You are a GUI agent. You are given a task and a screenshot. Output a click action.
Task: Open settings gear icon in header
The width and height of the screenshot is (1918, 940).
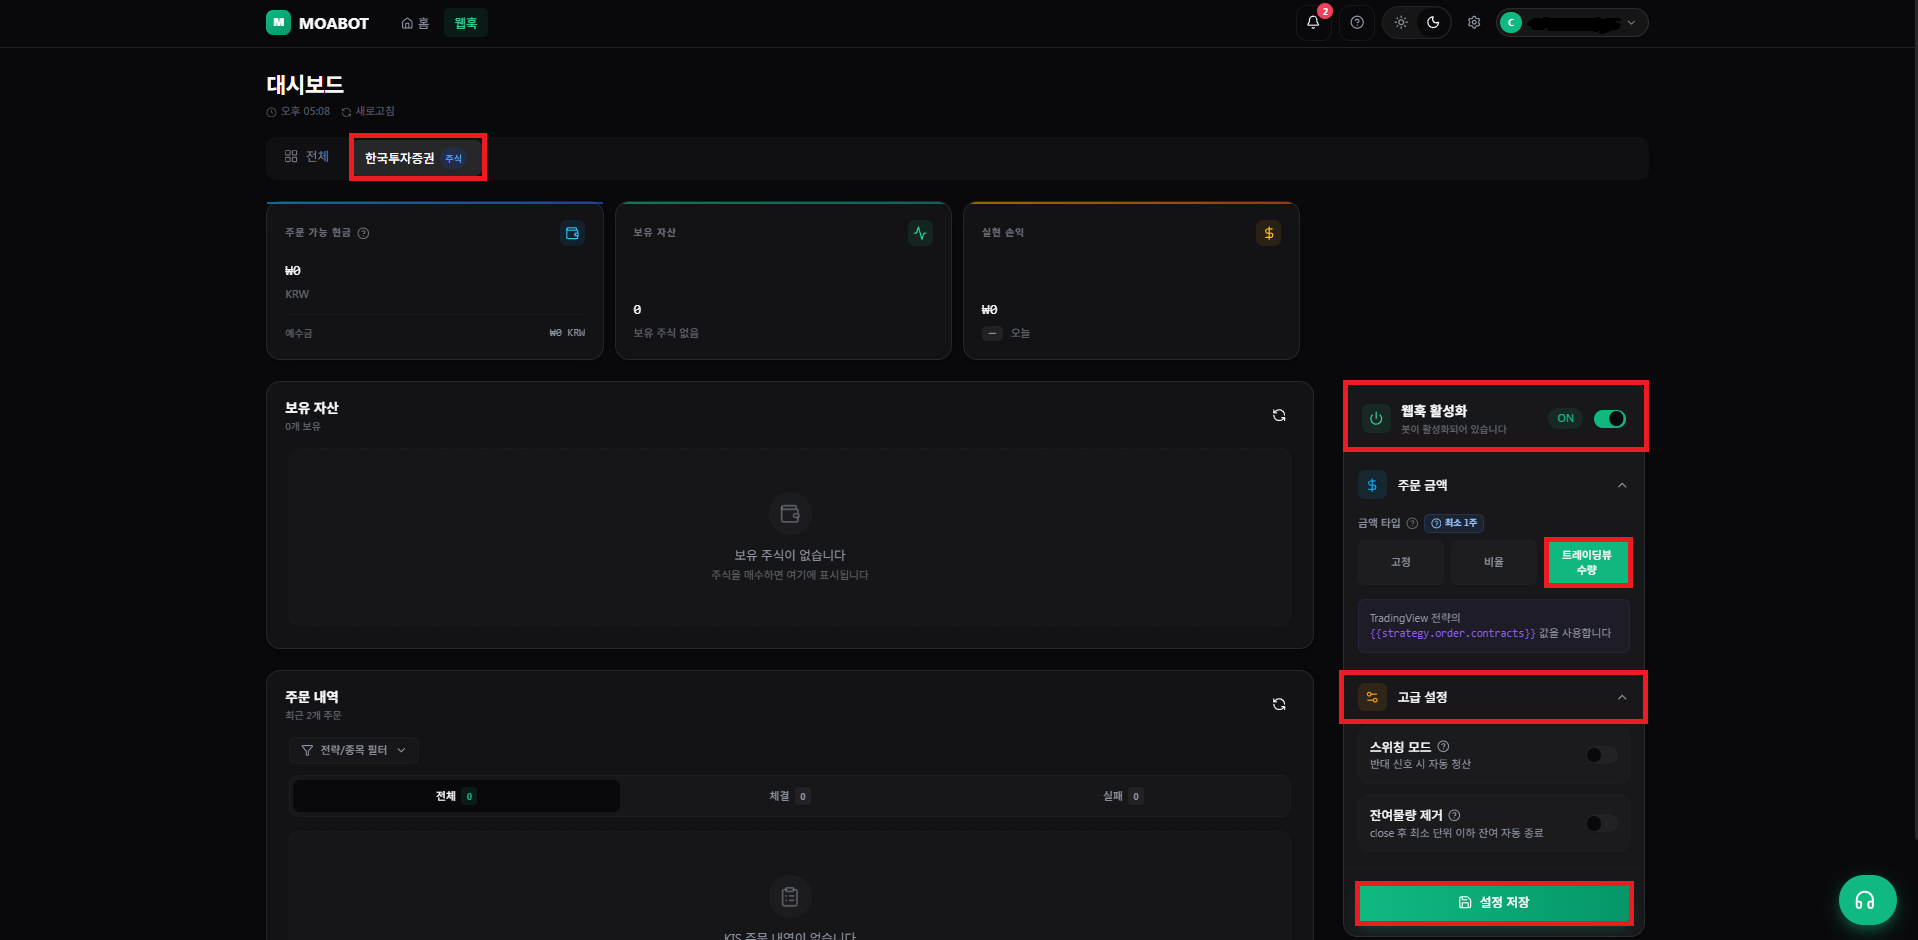point(1474,22)
